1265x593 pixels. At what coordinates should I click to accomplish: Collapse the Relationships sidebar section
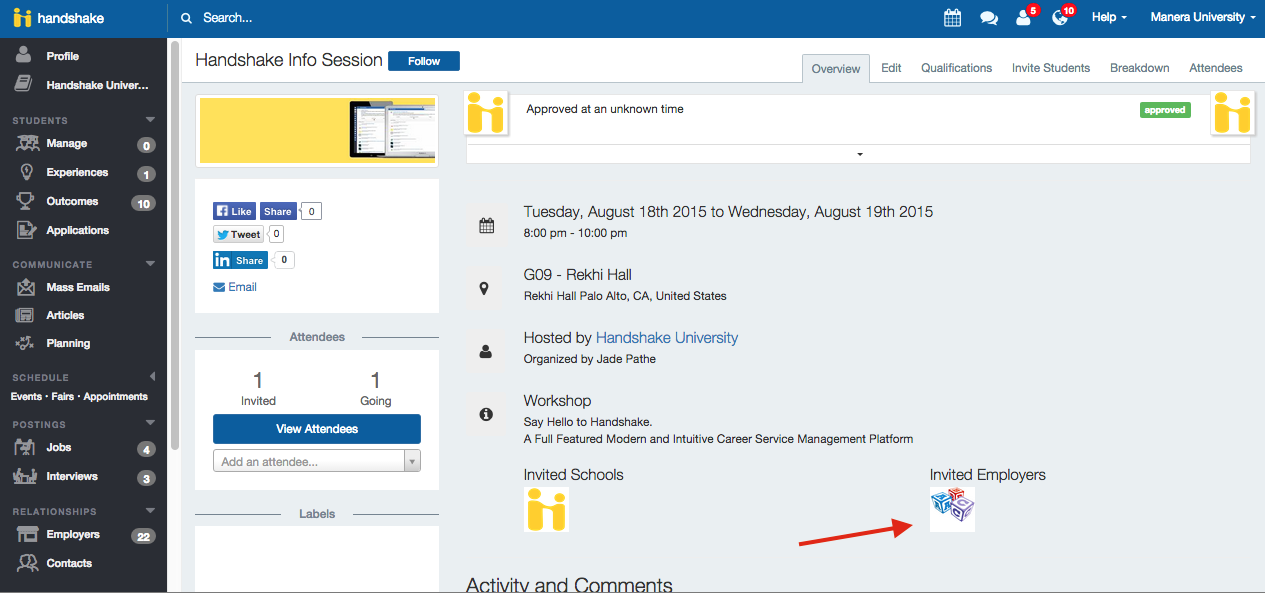(x=150, y=511)
